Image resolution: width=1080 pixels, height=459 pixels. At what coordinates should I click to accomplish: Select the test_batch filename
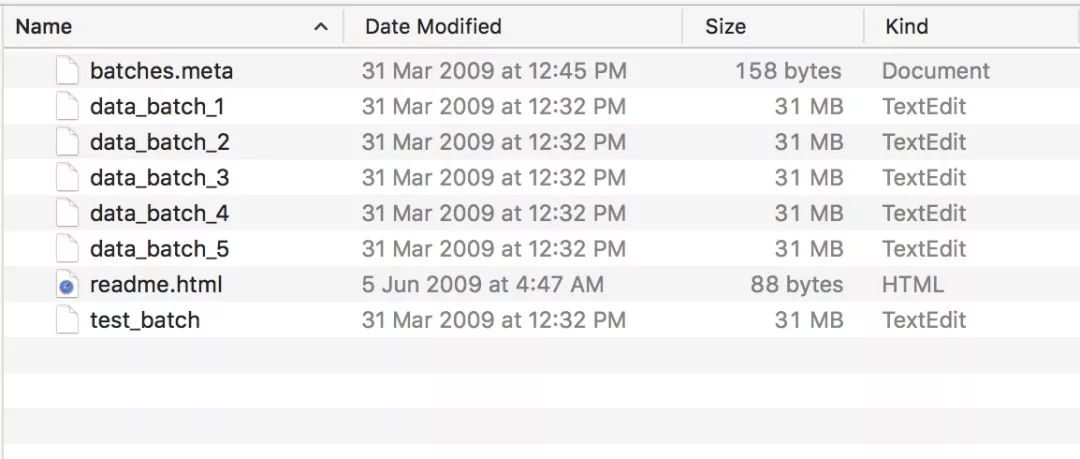point(145,320)
